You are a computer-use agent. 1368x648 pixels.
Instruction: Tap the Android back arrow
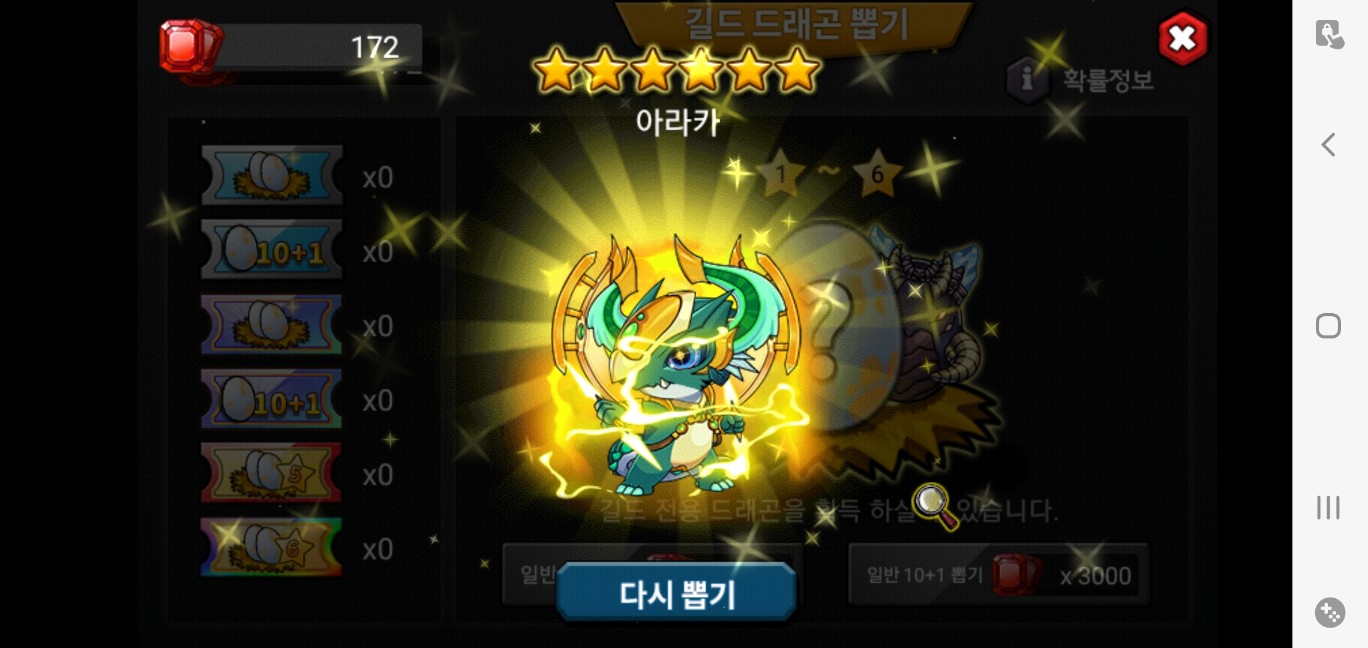(x=1329, y=145)
